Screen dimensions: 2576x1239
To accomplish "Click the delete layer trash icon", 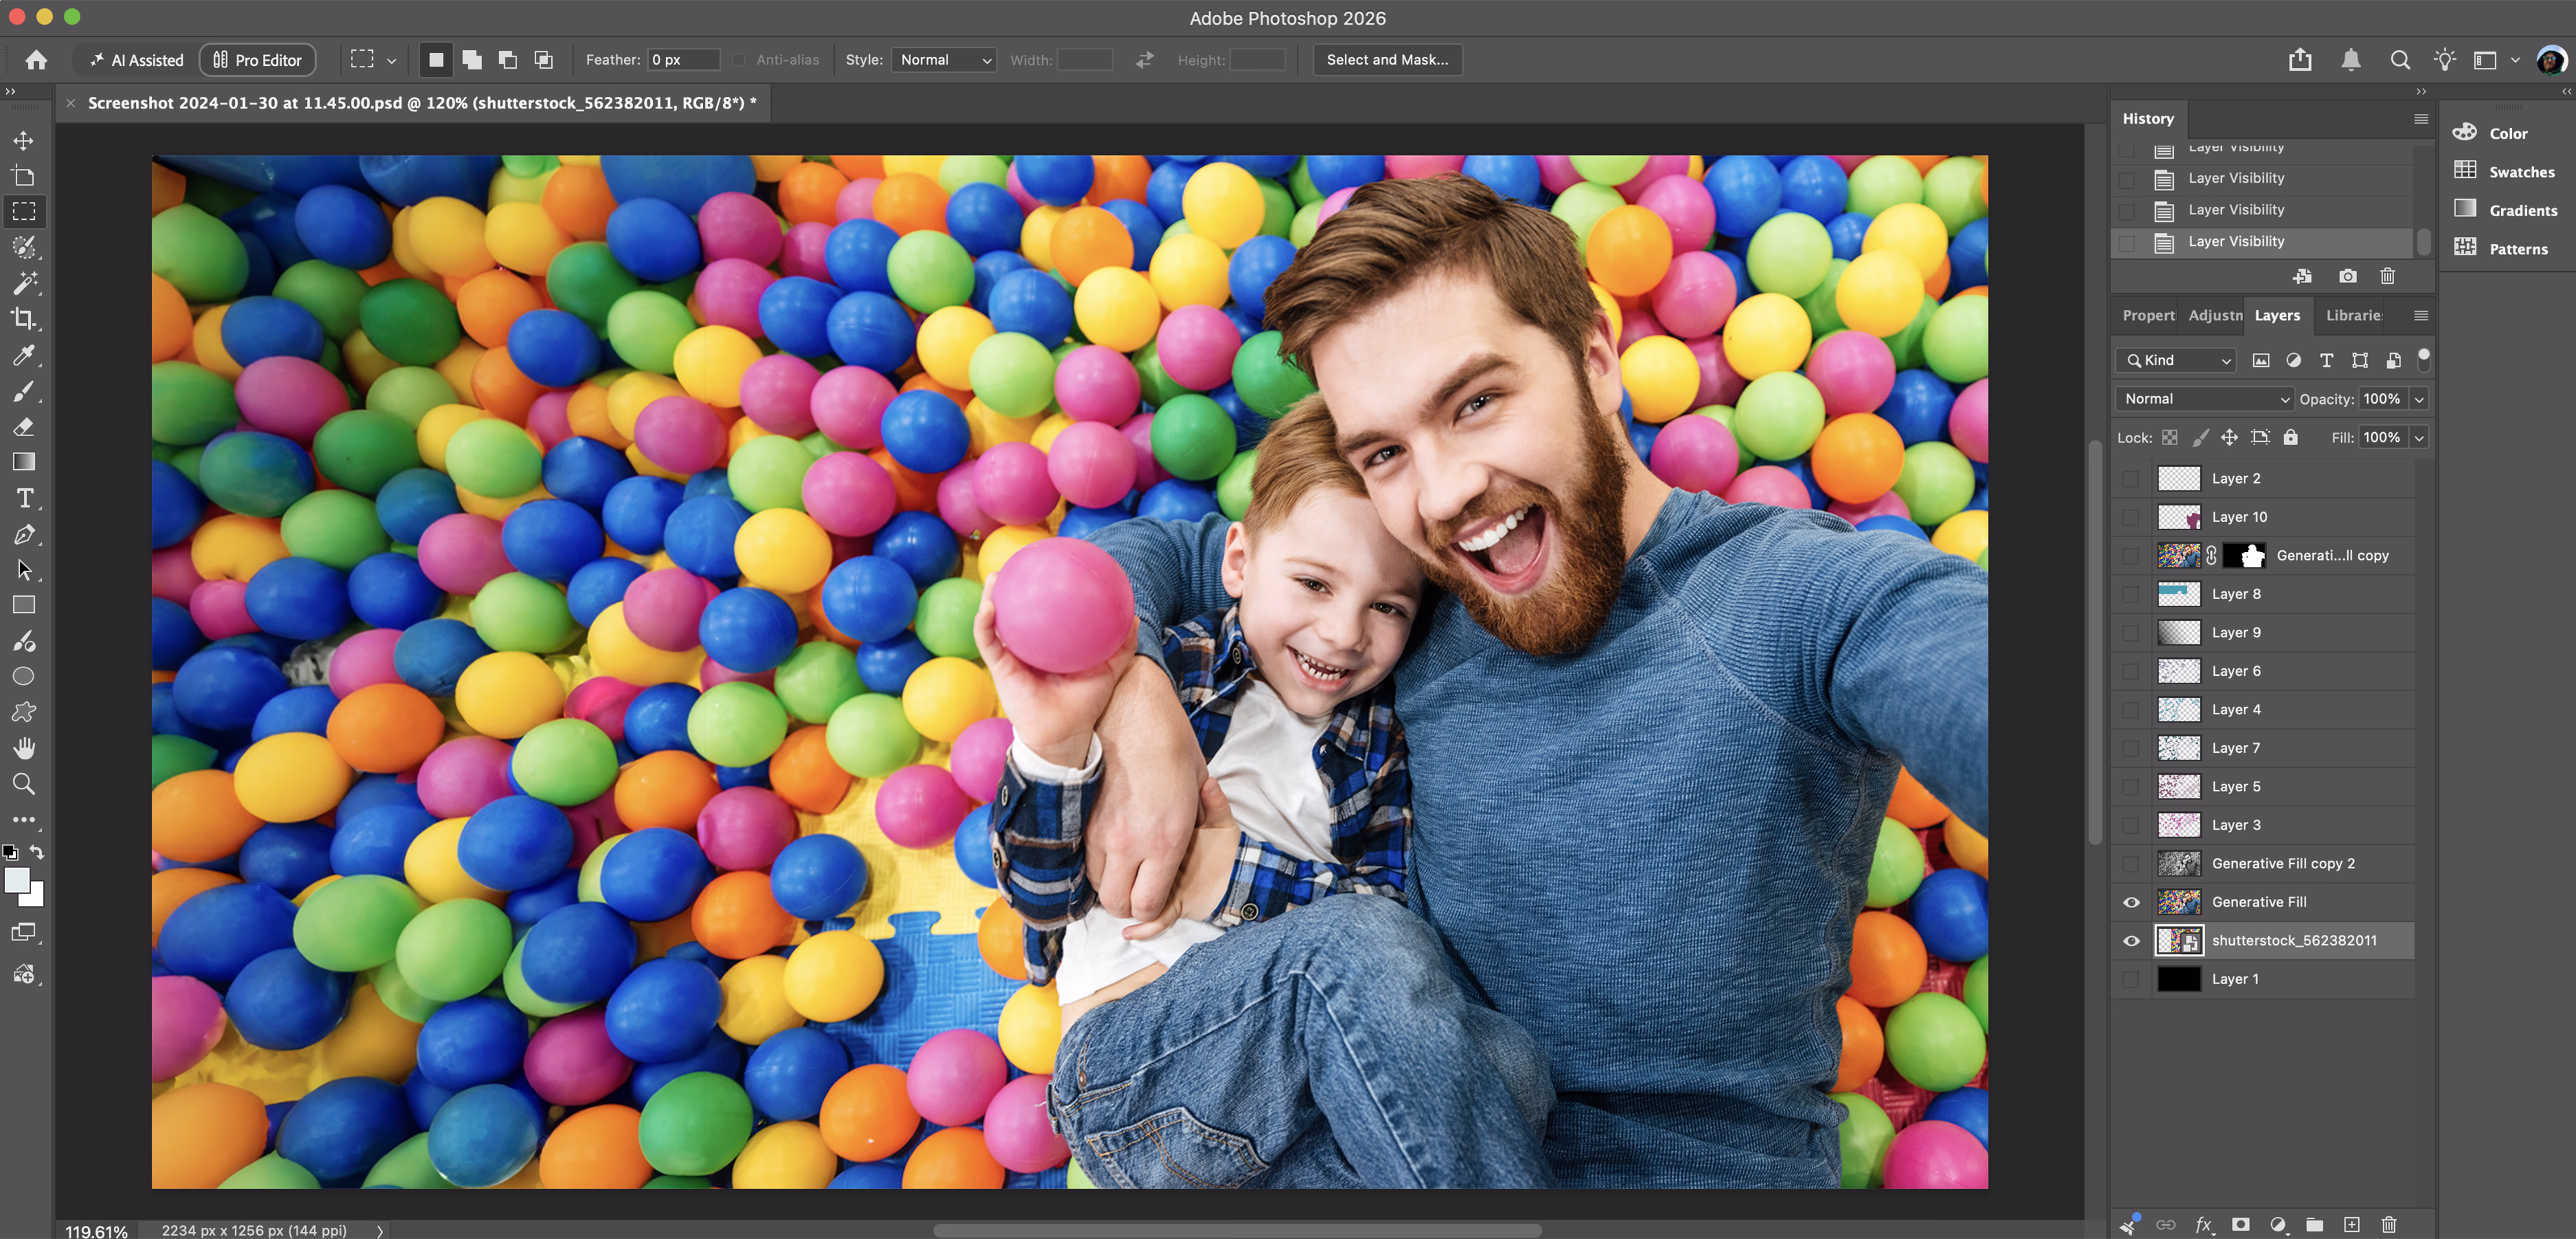I will pos(2389,1224).
